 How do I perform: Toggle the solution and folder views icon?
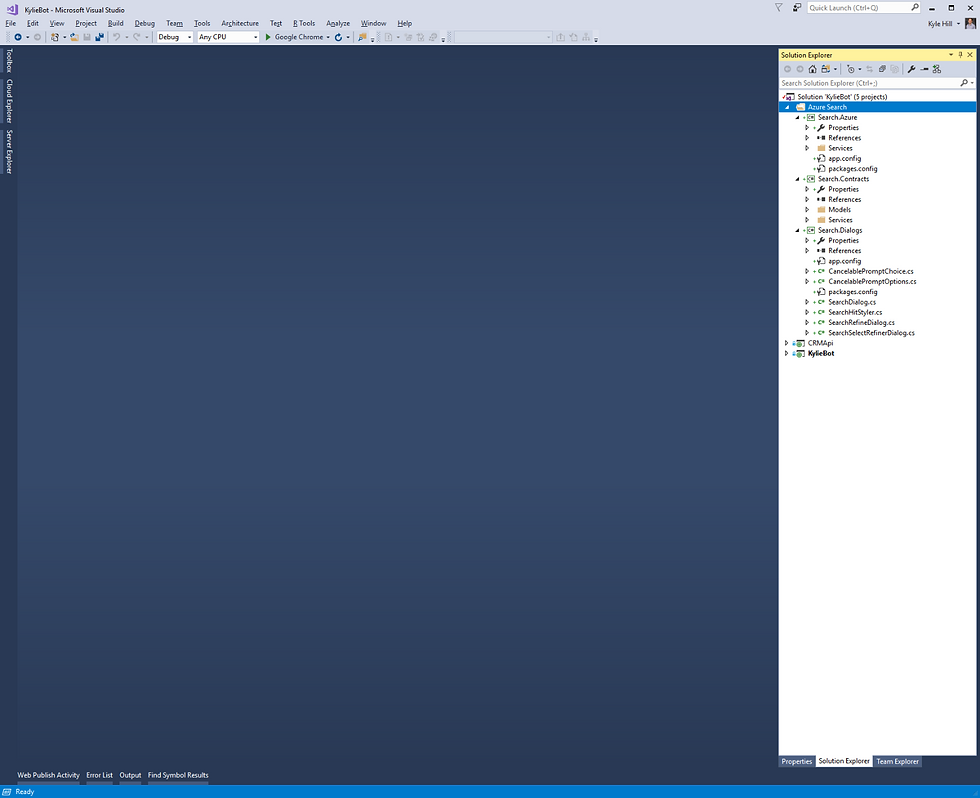coord(826,69)
